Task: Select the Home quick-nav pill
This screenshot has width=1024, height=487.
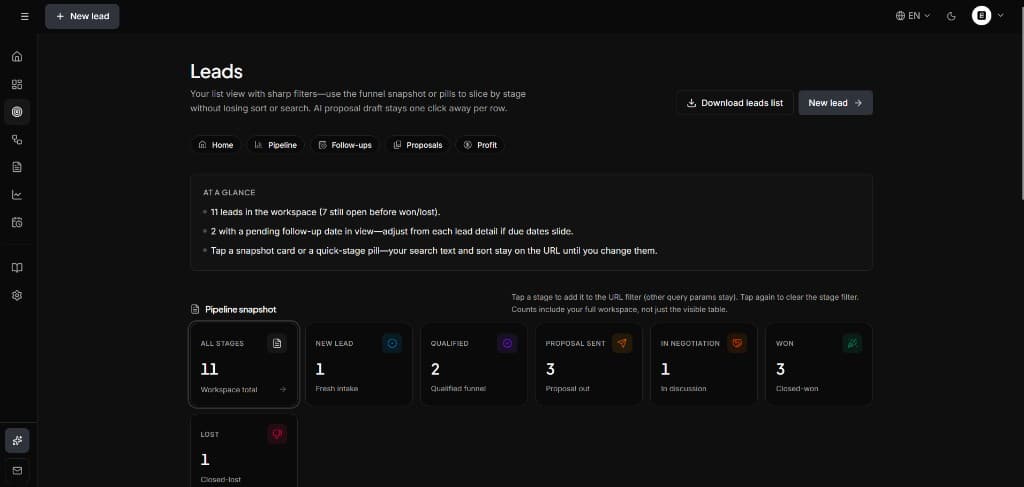Action: coord(216,145)
